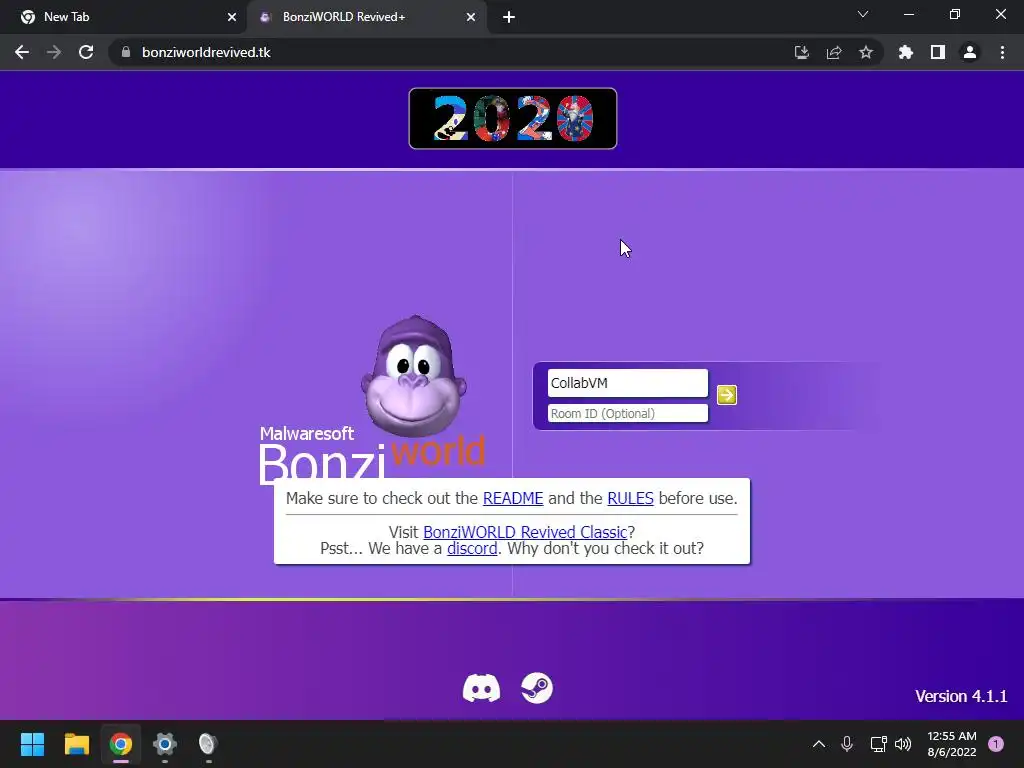The image size is (1024, 768).
Task: Click the Room ID (Optional) field
Action: click(628, 413)
